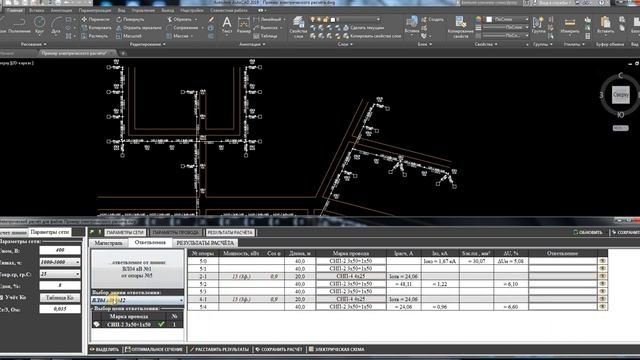Switch to the Вставка ribbon tab
This screenshot has width=640, height=360.
tap(36, 10)
